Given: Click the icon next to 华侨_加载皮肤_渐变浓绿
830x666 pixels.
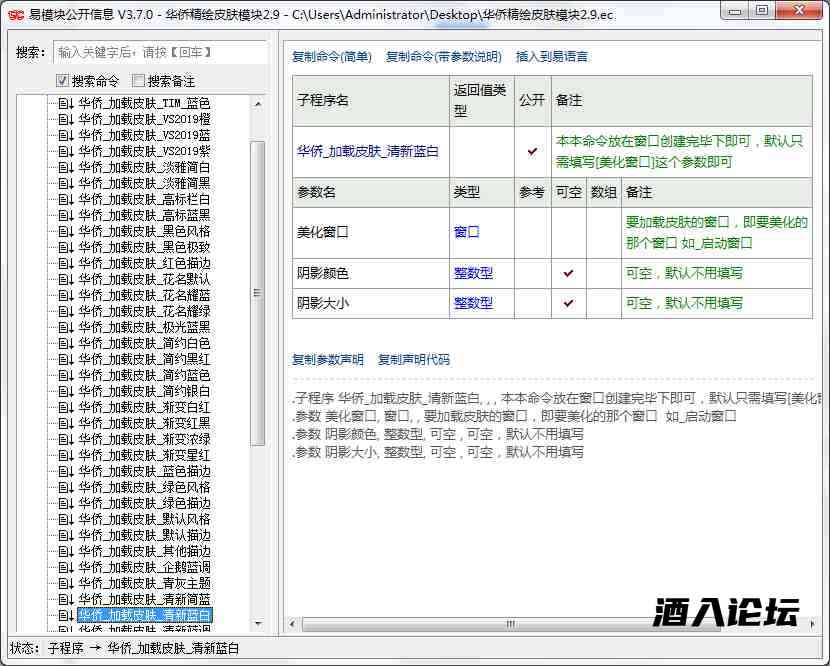Looking at the screenshot, I should coord(66,439).
